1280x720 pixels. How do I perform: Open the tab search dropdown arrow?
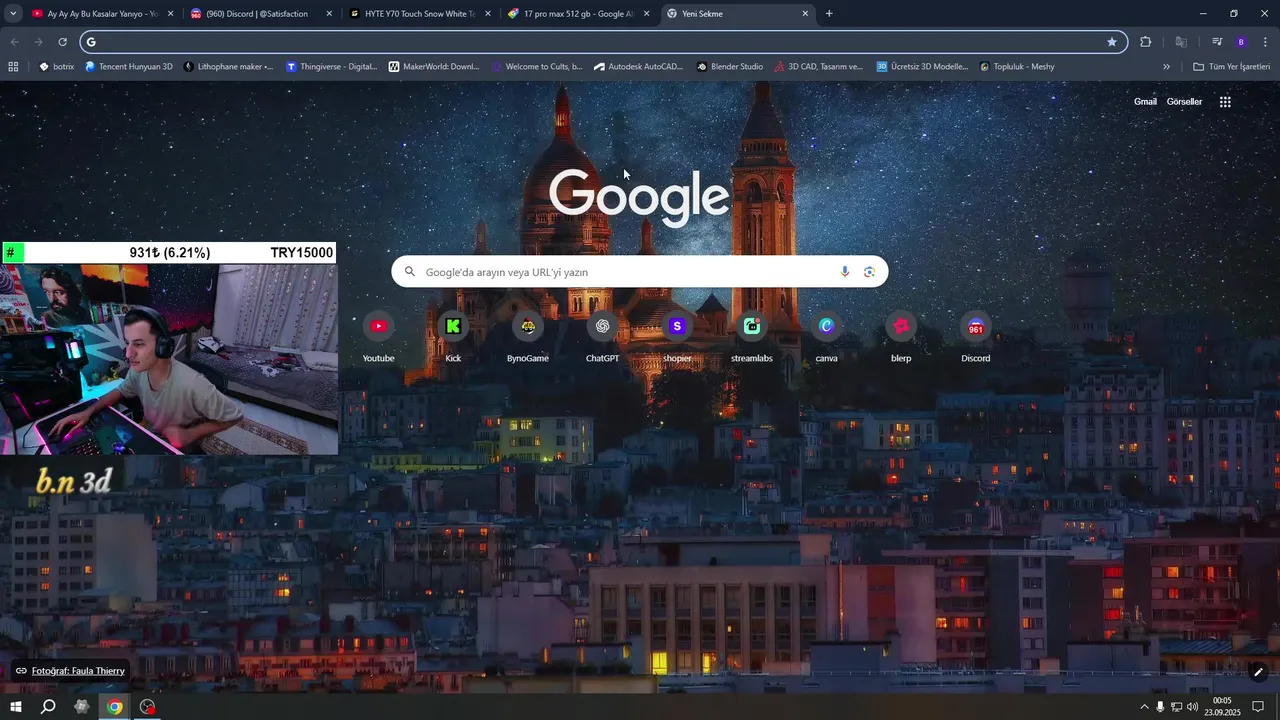click(x=13, y=14)
